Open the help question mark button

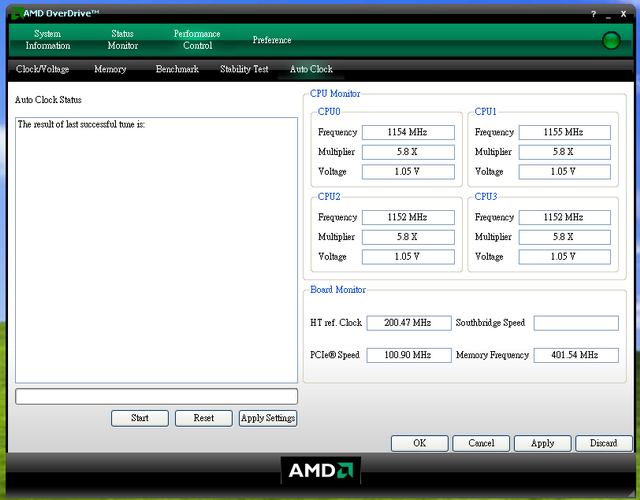[593, 14]
